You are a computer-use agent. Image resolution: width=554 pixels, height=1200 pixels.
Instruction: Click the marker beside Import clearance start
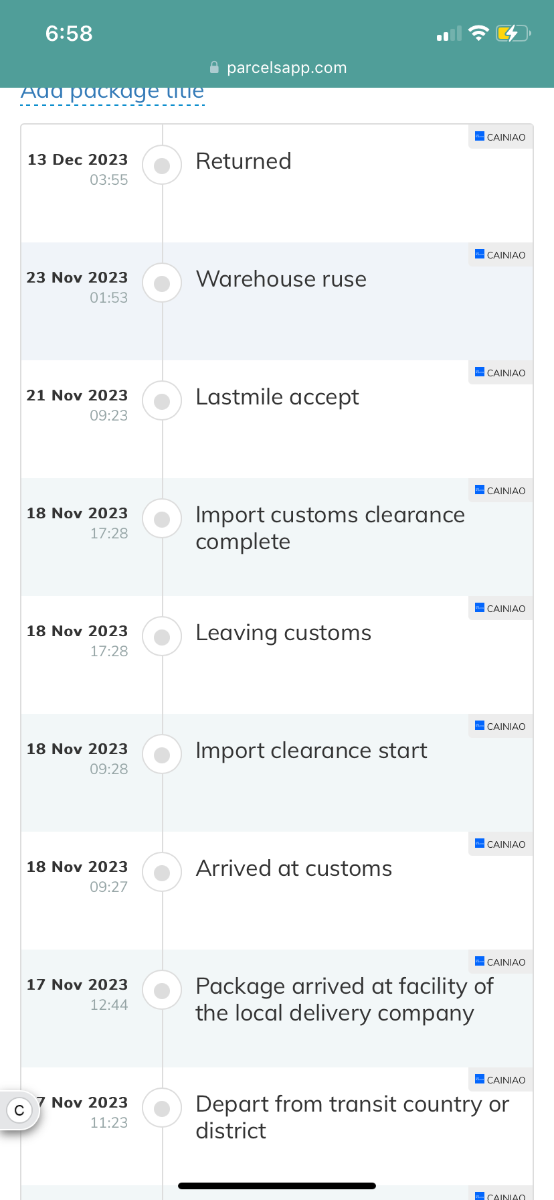pos(162,755)
